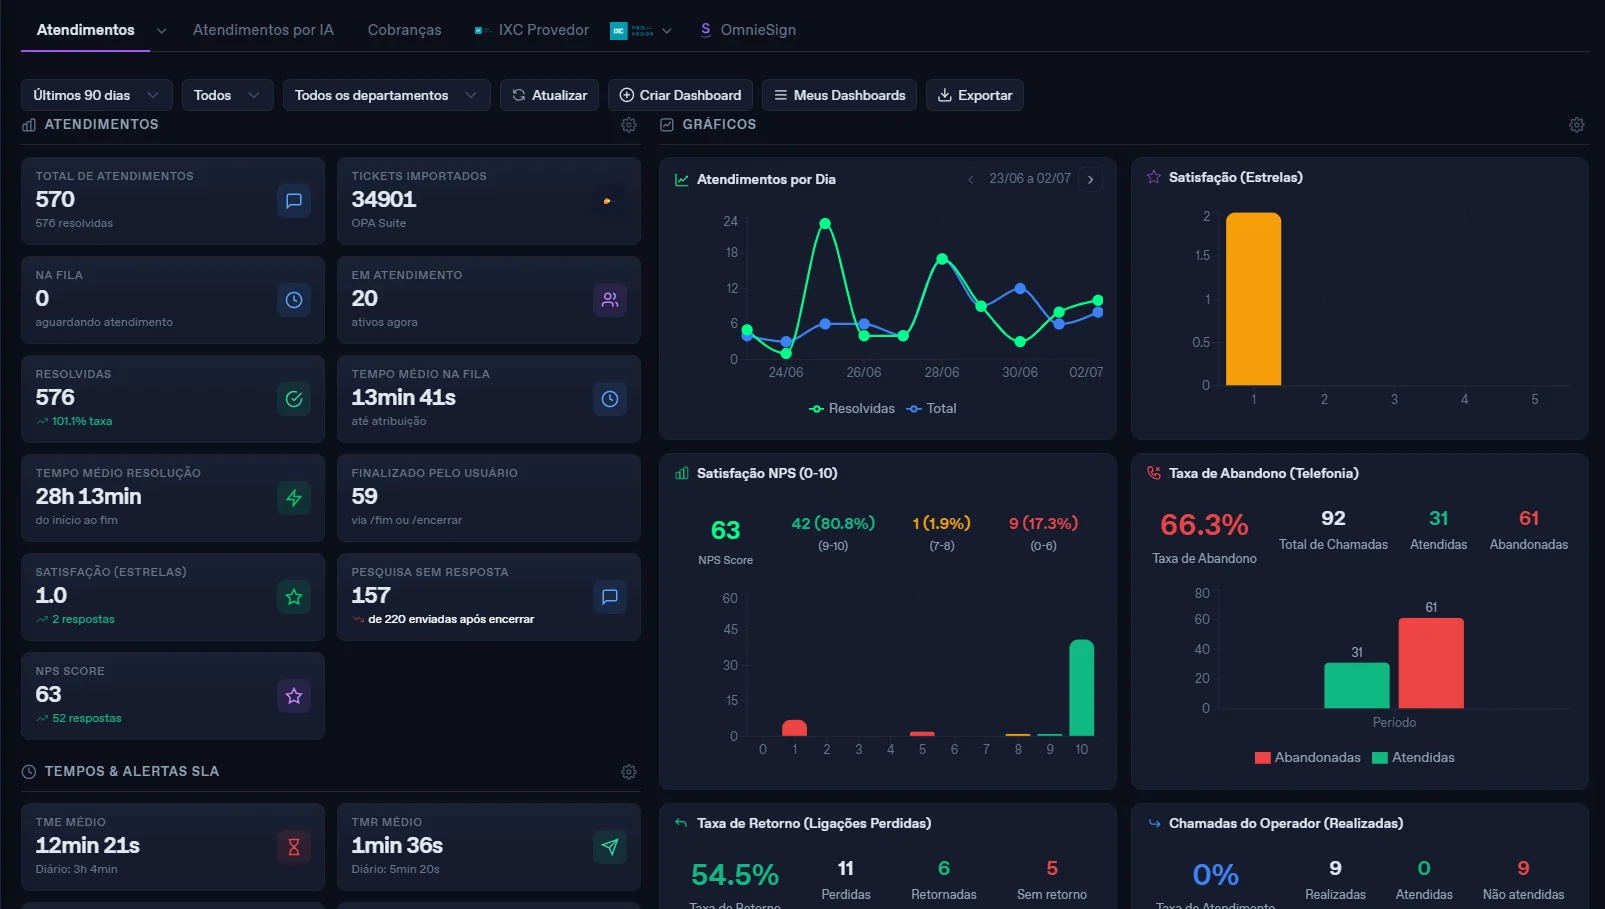The height and width of the screenshot is (909, 1605).
Task: Click the 66.3% Taxa de Abandono value
Action: [1204, 525]
